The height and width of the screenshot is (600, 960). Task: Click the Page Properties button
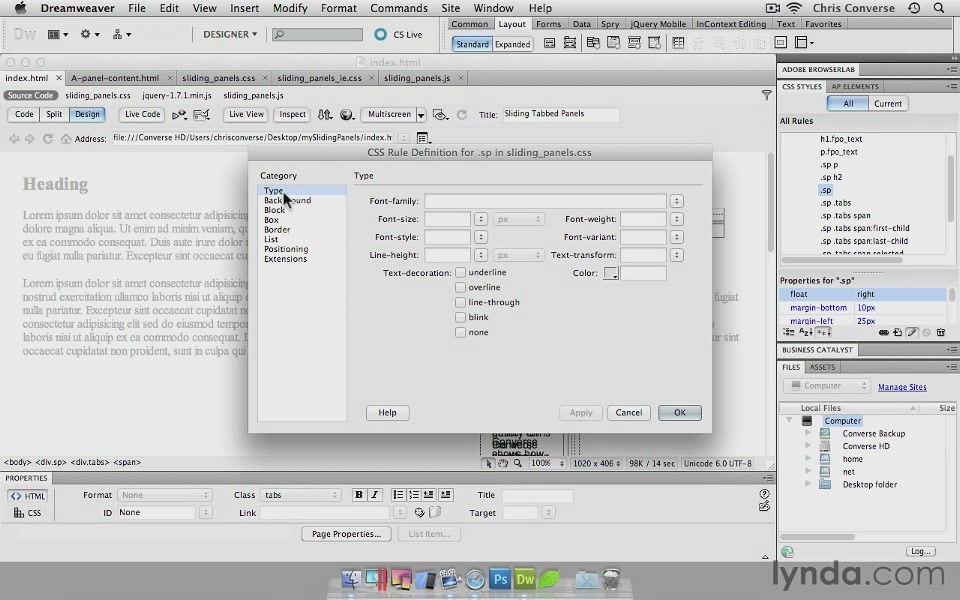(347, 534)
